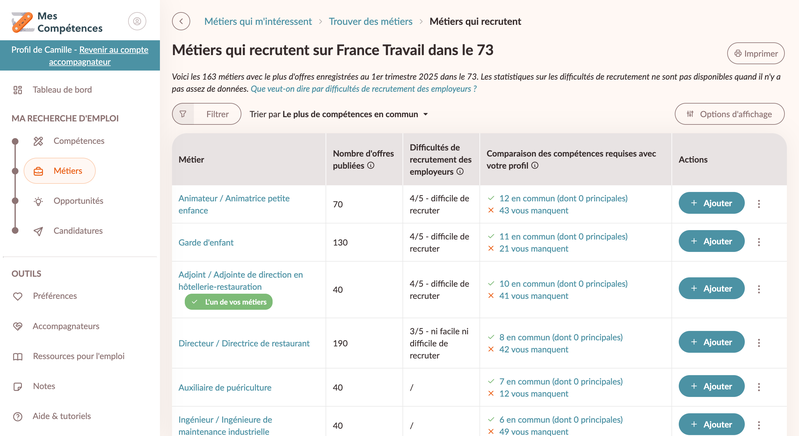Click info icon after votre profil header
This screenshot has width=799, height=436.
[x=535, y=166]
